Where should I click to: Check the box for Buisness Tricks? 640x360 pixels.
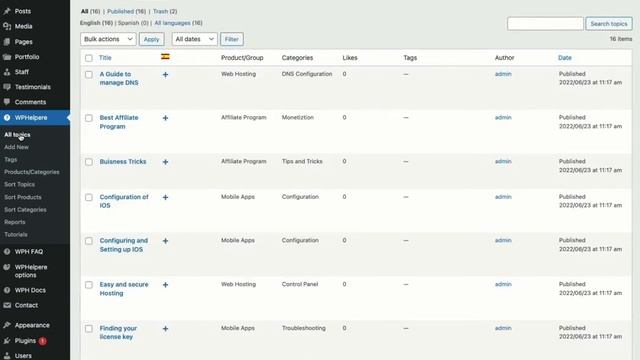89,162
